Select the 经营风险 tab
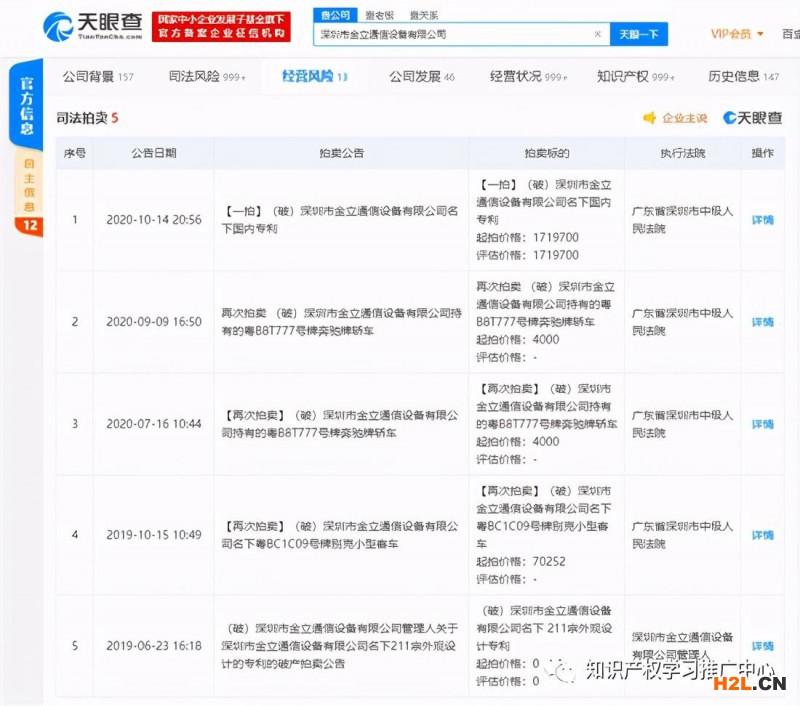800x706 pixels. click(x=315, y=77)
